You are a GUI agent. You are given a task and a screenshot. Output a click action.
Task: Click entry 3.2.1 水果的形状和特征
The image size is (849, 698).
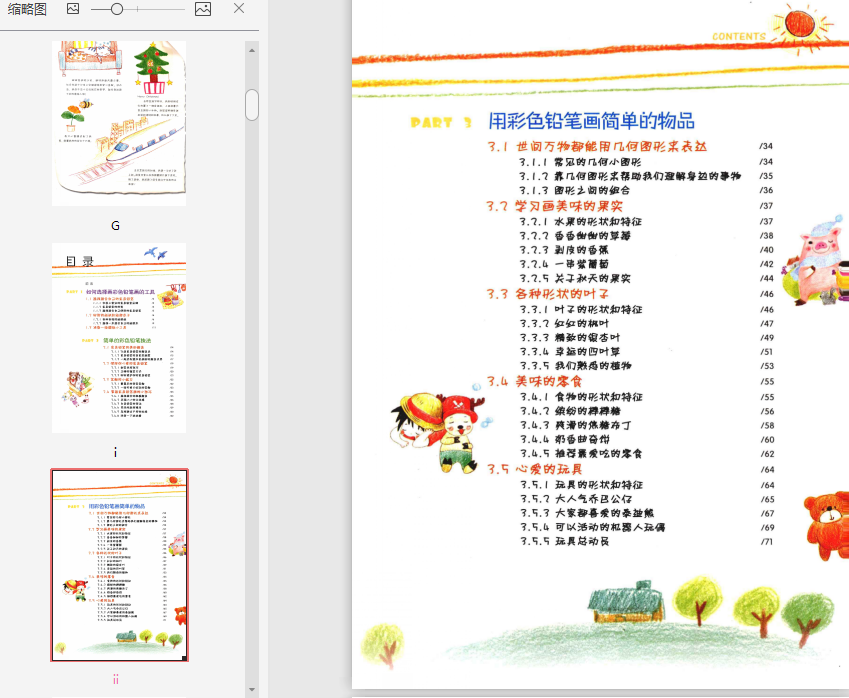580,221
